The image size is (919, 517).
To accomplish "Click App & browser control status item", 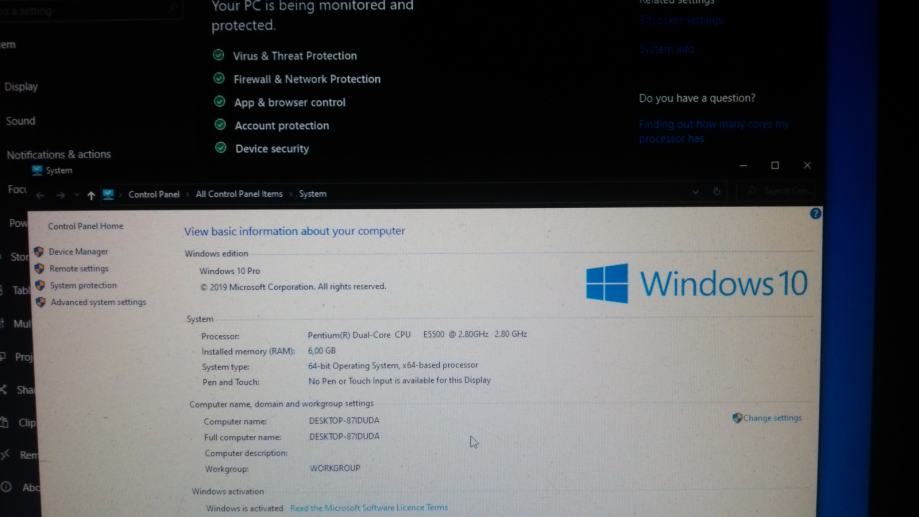I will click(290, 103).
